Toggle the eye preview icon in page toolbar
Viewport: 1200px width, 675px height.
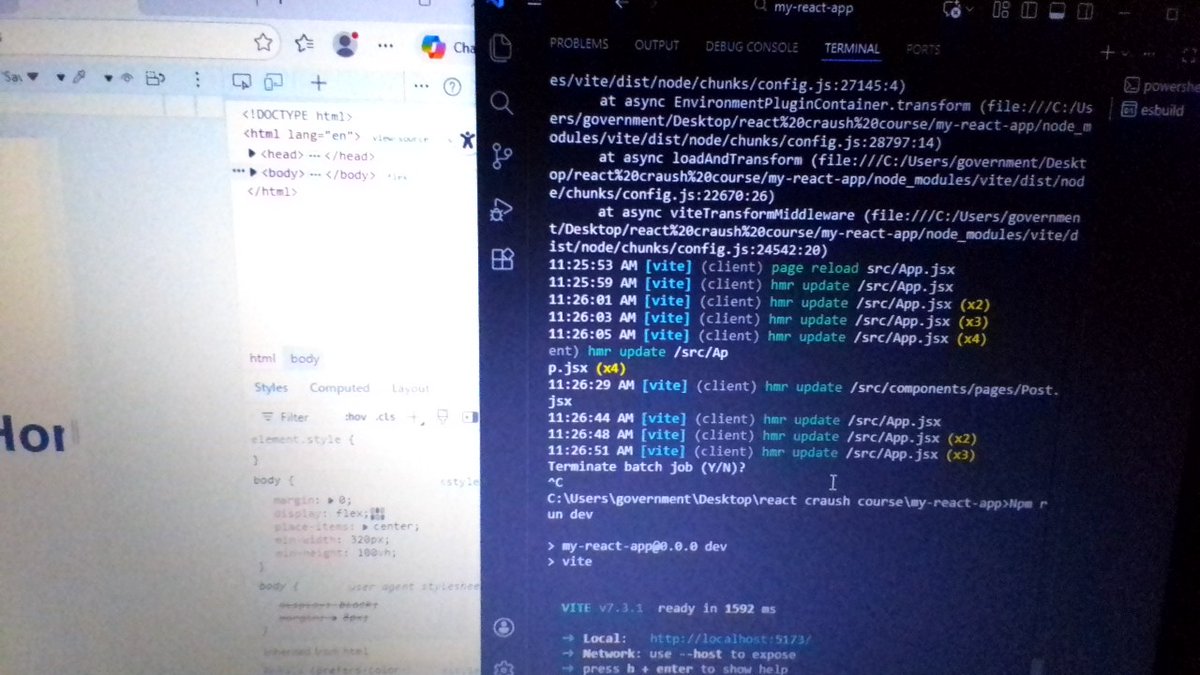pyautogui.click(x=127, y=78)
